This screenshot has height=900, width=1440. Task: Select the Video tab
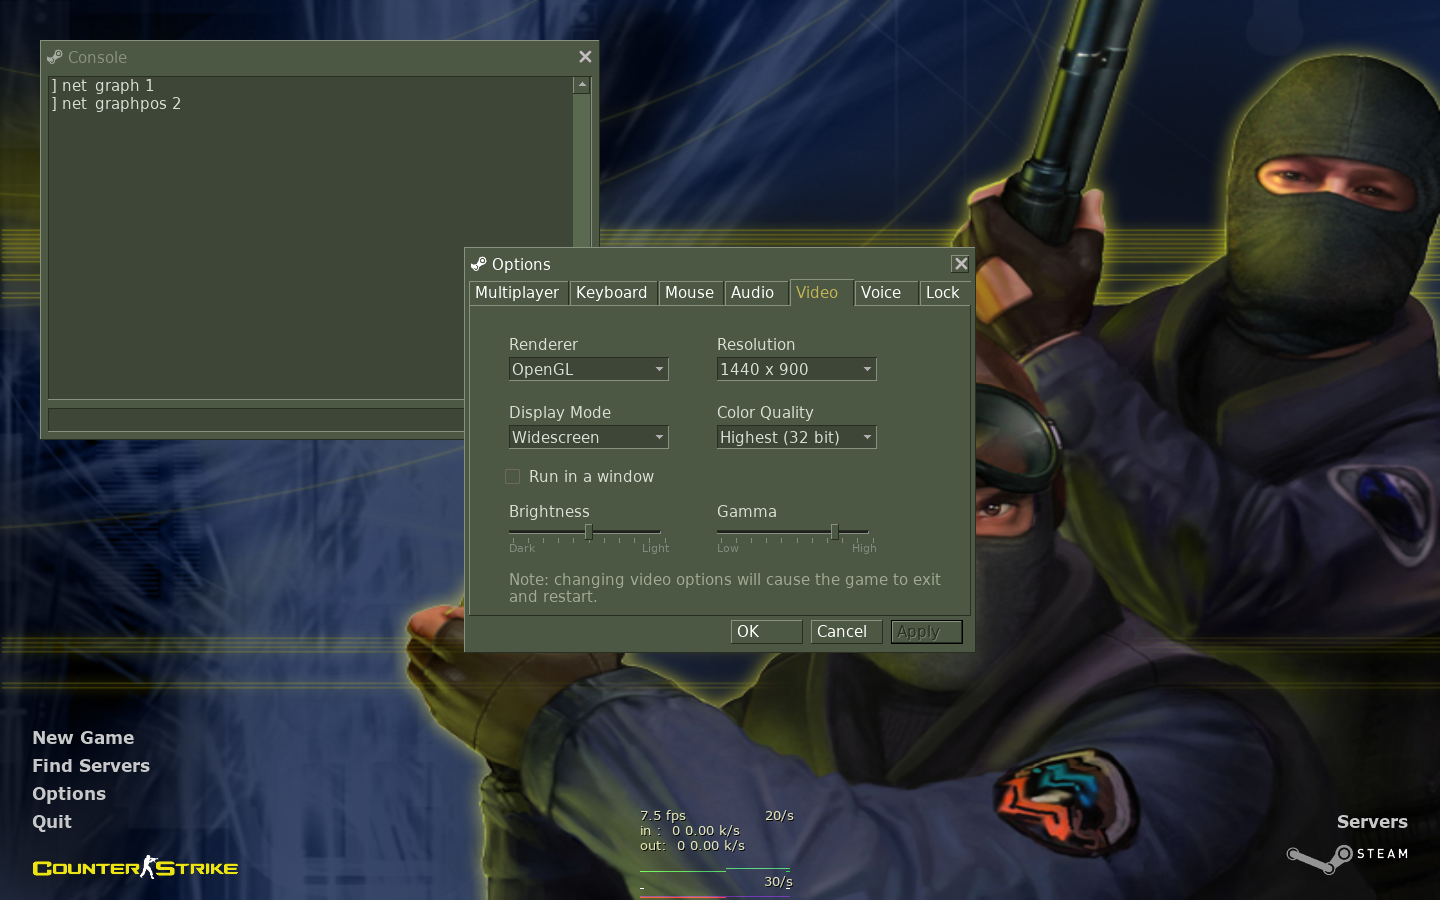coord(821,292)
